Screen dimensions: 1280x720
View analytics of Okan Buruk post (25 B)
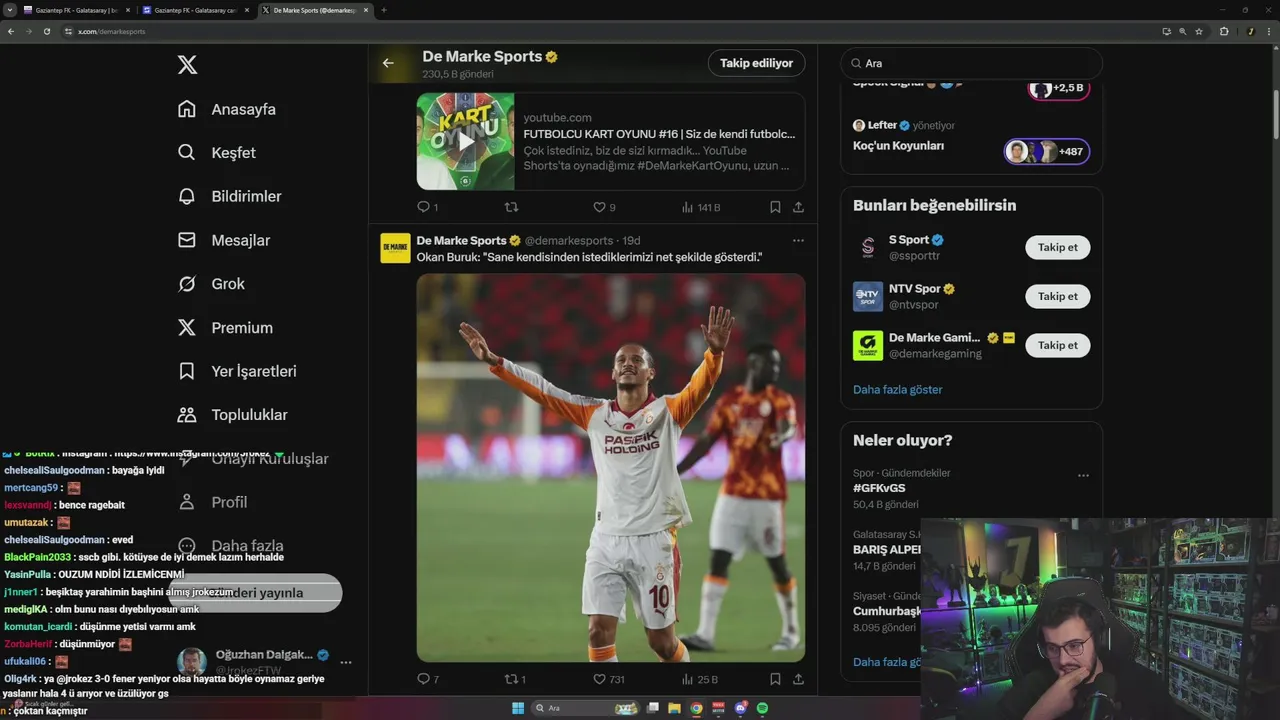click(699, 679)
